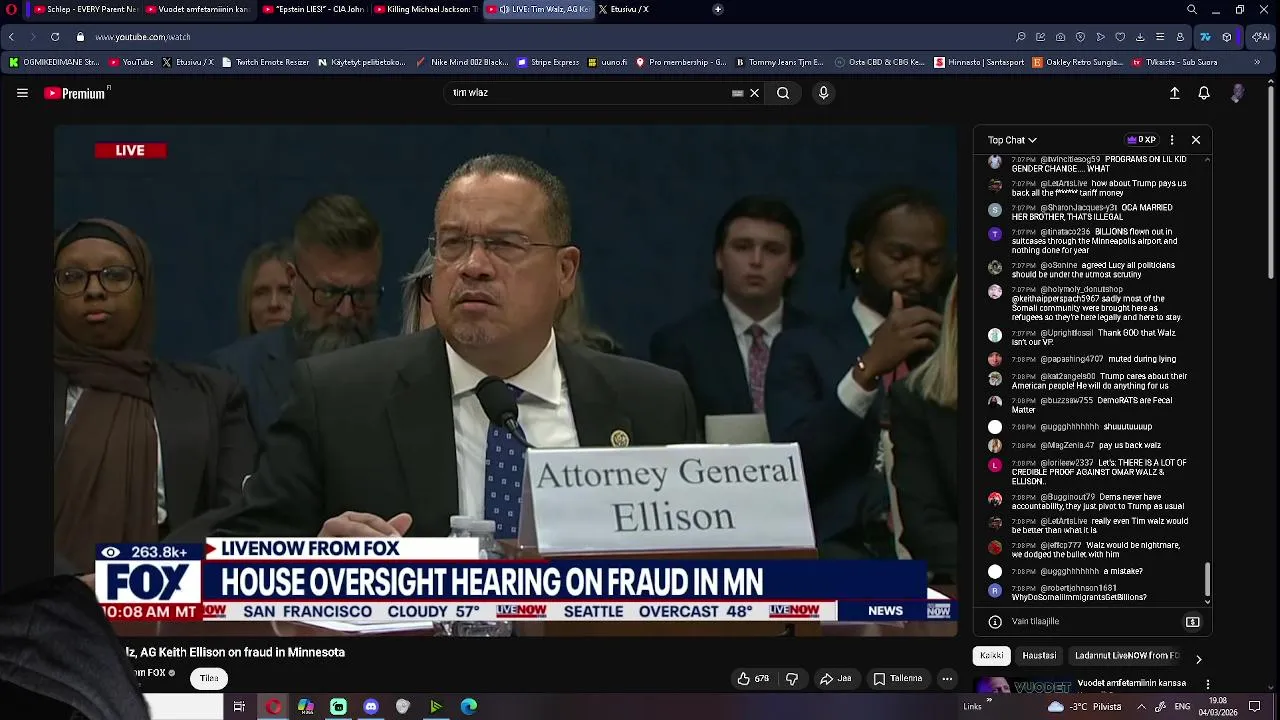Viewport: 1280px width, 720px height.
Task: Switch to the Etusivu / X browser tab
Action: click(x=625, y=9)
